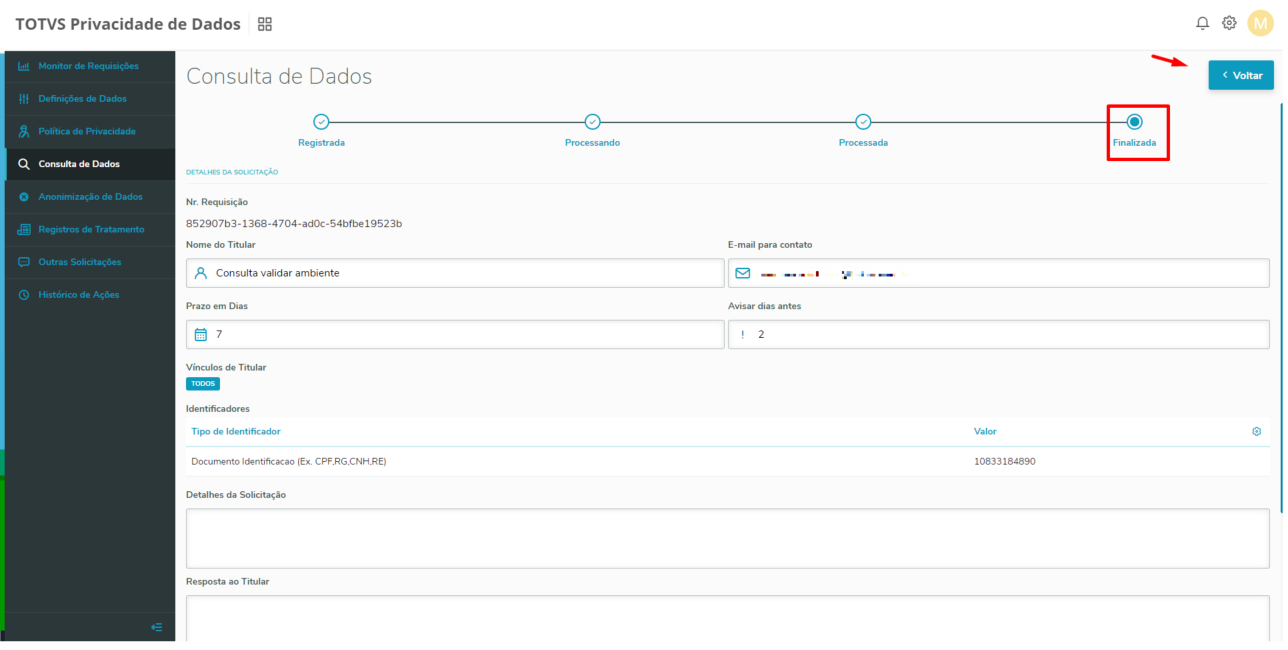Click the Processada step circle

(863, 122)
